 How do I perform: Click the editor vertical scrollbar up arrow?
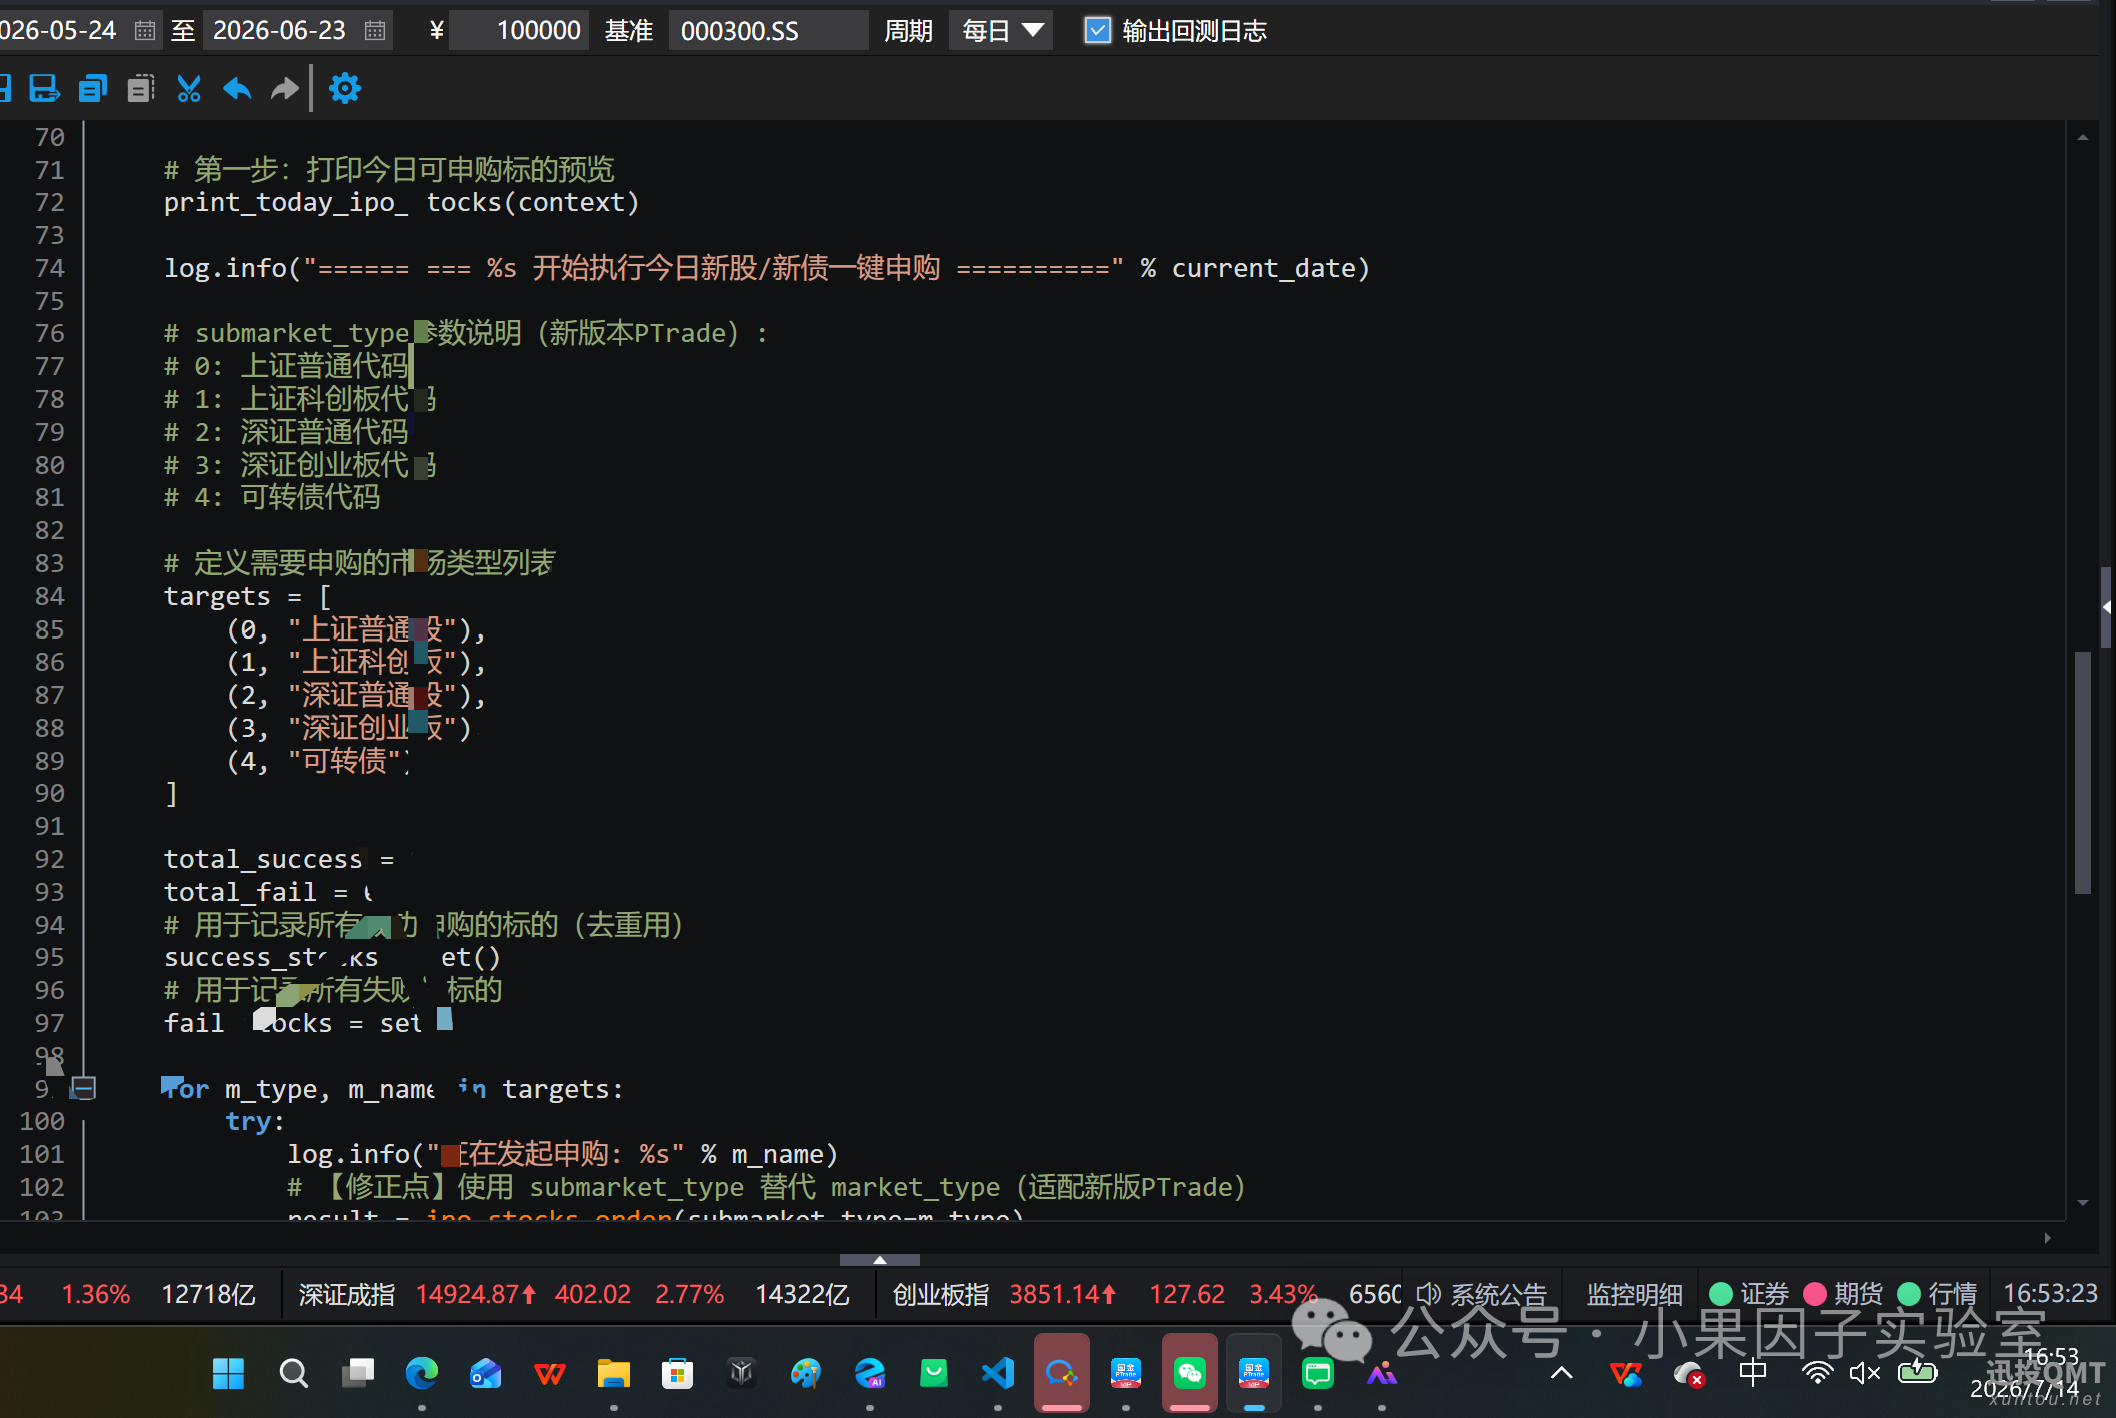click(2083, 138)
